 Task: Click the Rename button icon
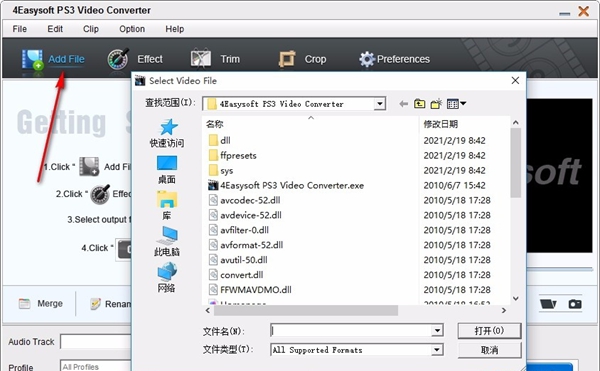95,304
